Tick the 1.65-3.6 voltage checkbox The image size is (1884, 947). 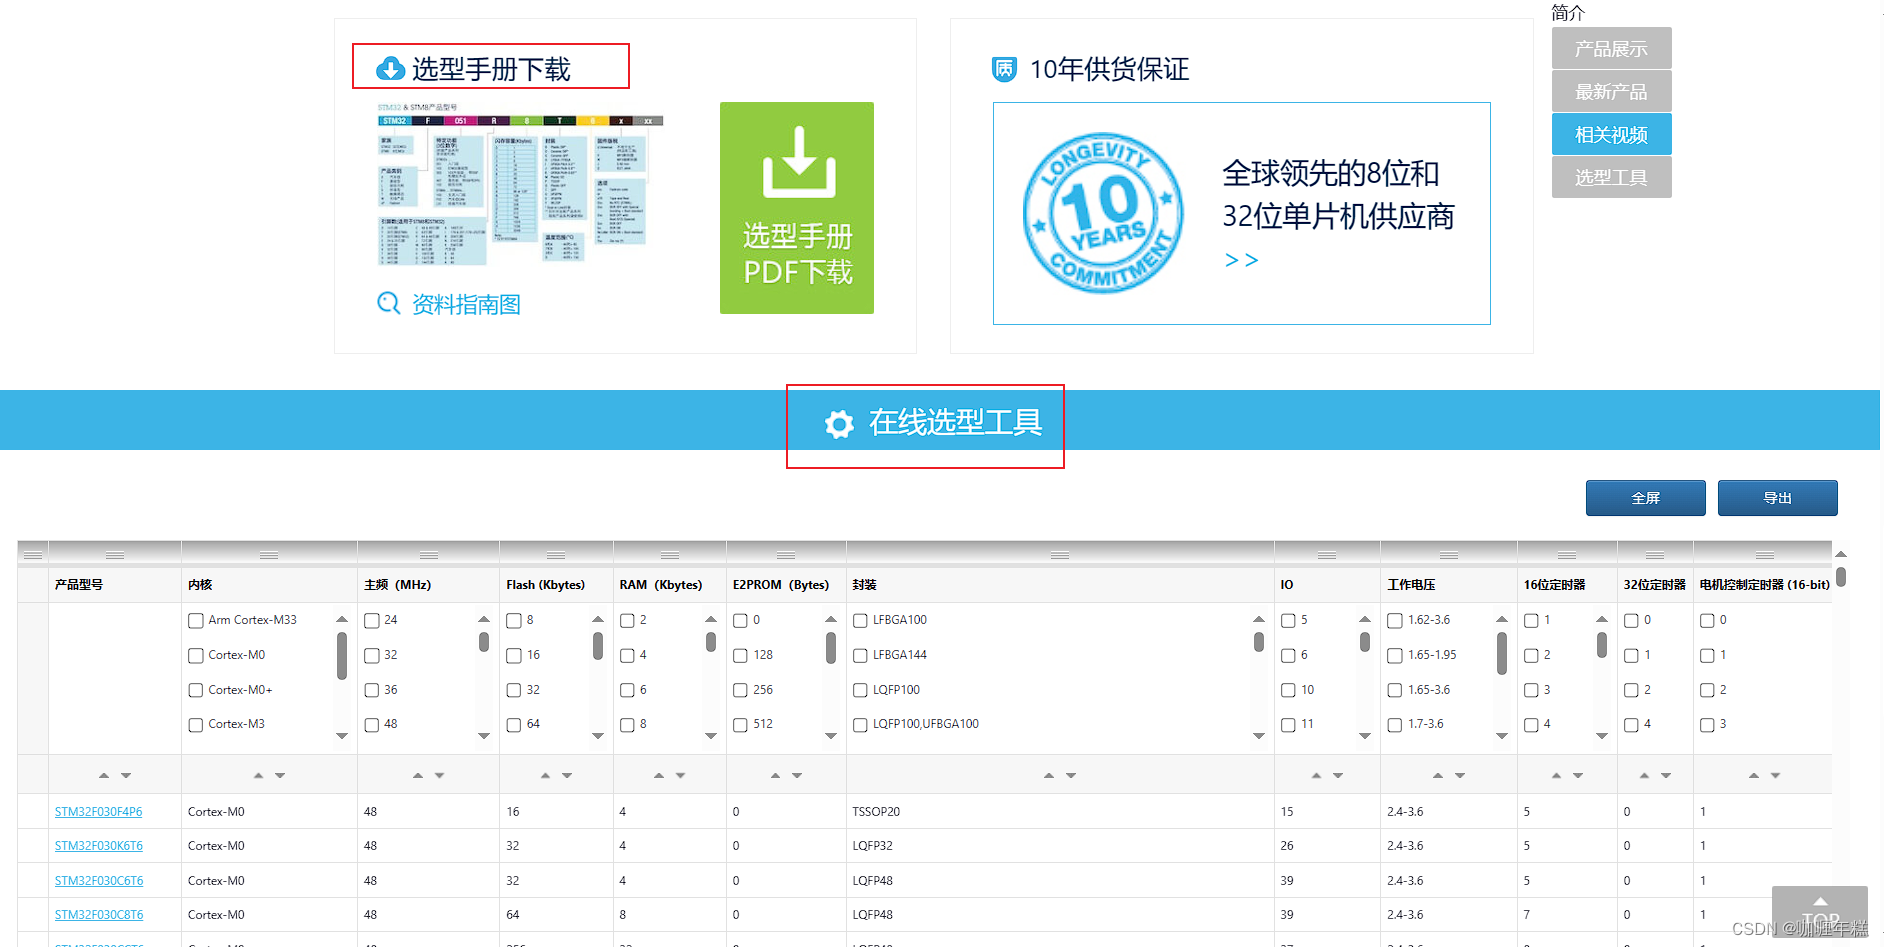coord(1395,690)
